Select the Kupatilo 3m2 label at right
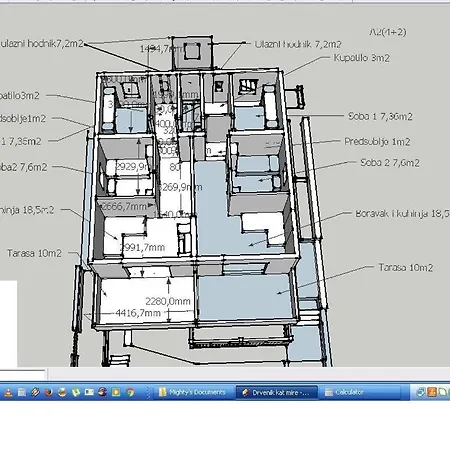 (362, 58)
